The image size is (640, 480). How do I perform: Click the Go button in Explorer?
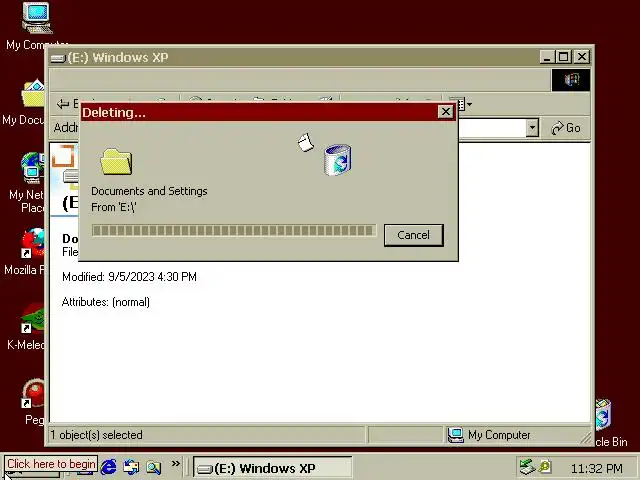pos(566,128)
